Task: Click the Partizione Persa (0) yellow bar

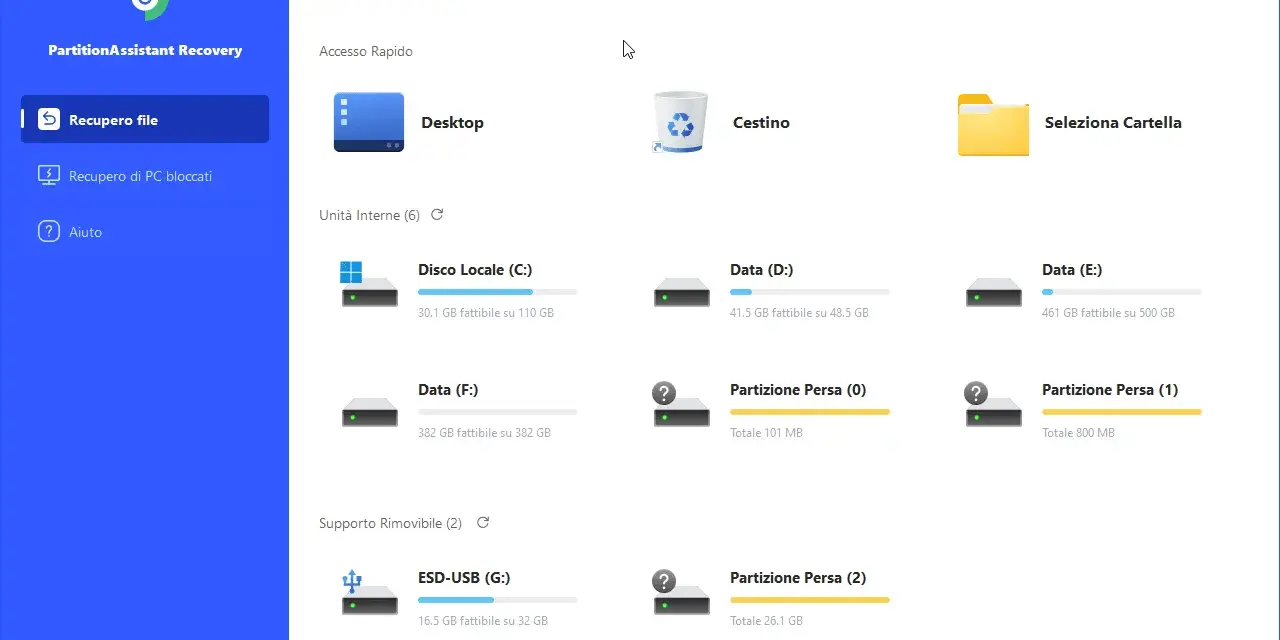Action: tap(810, 412)
